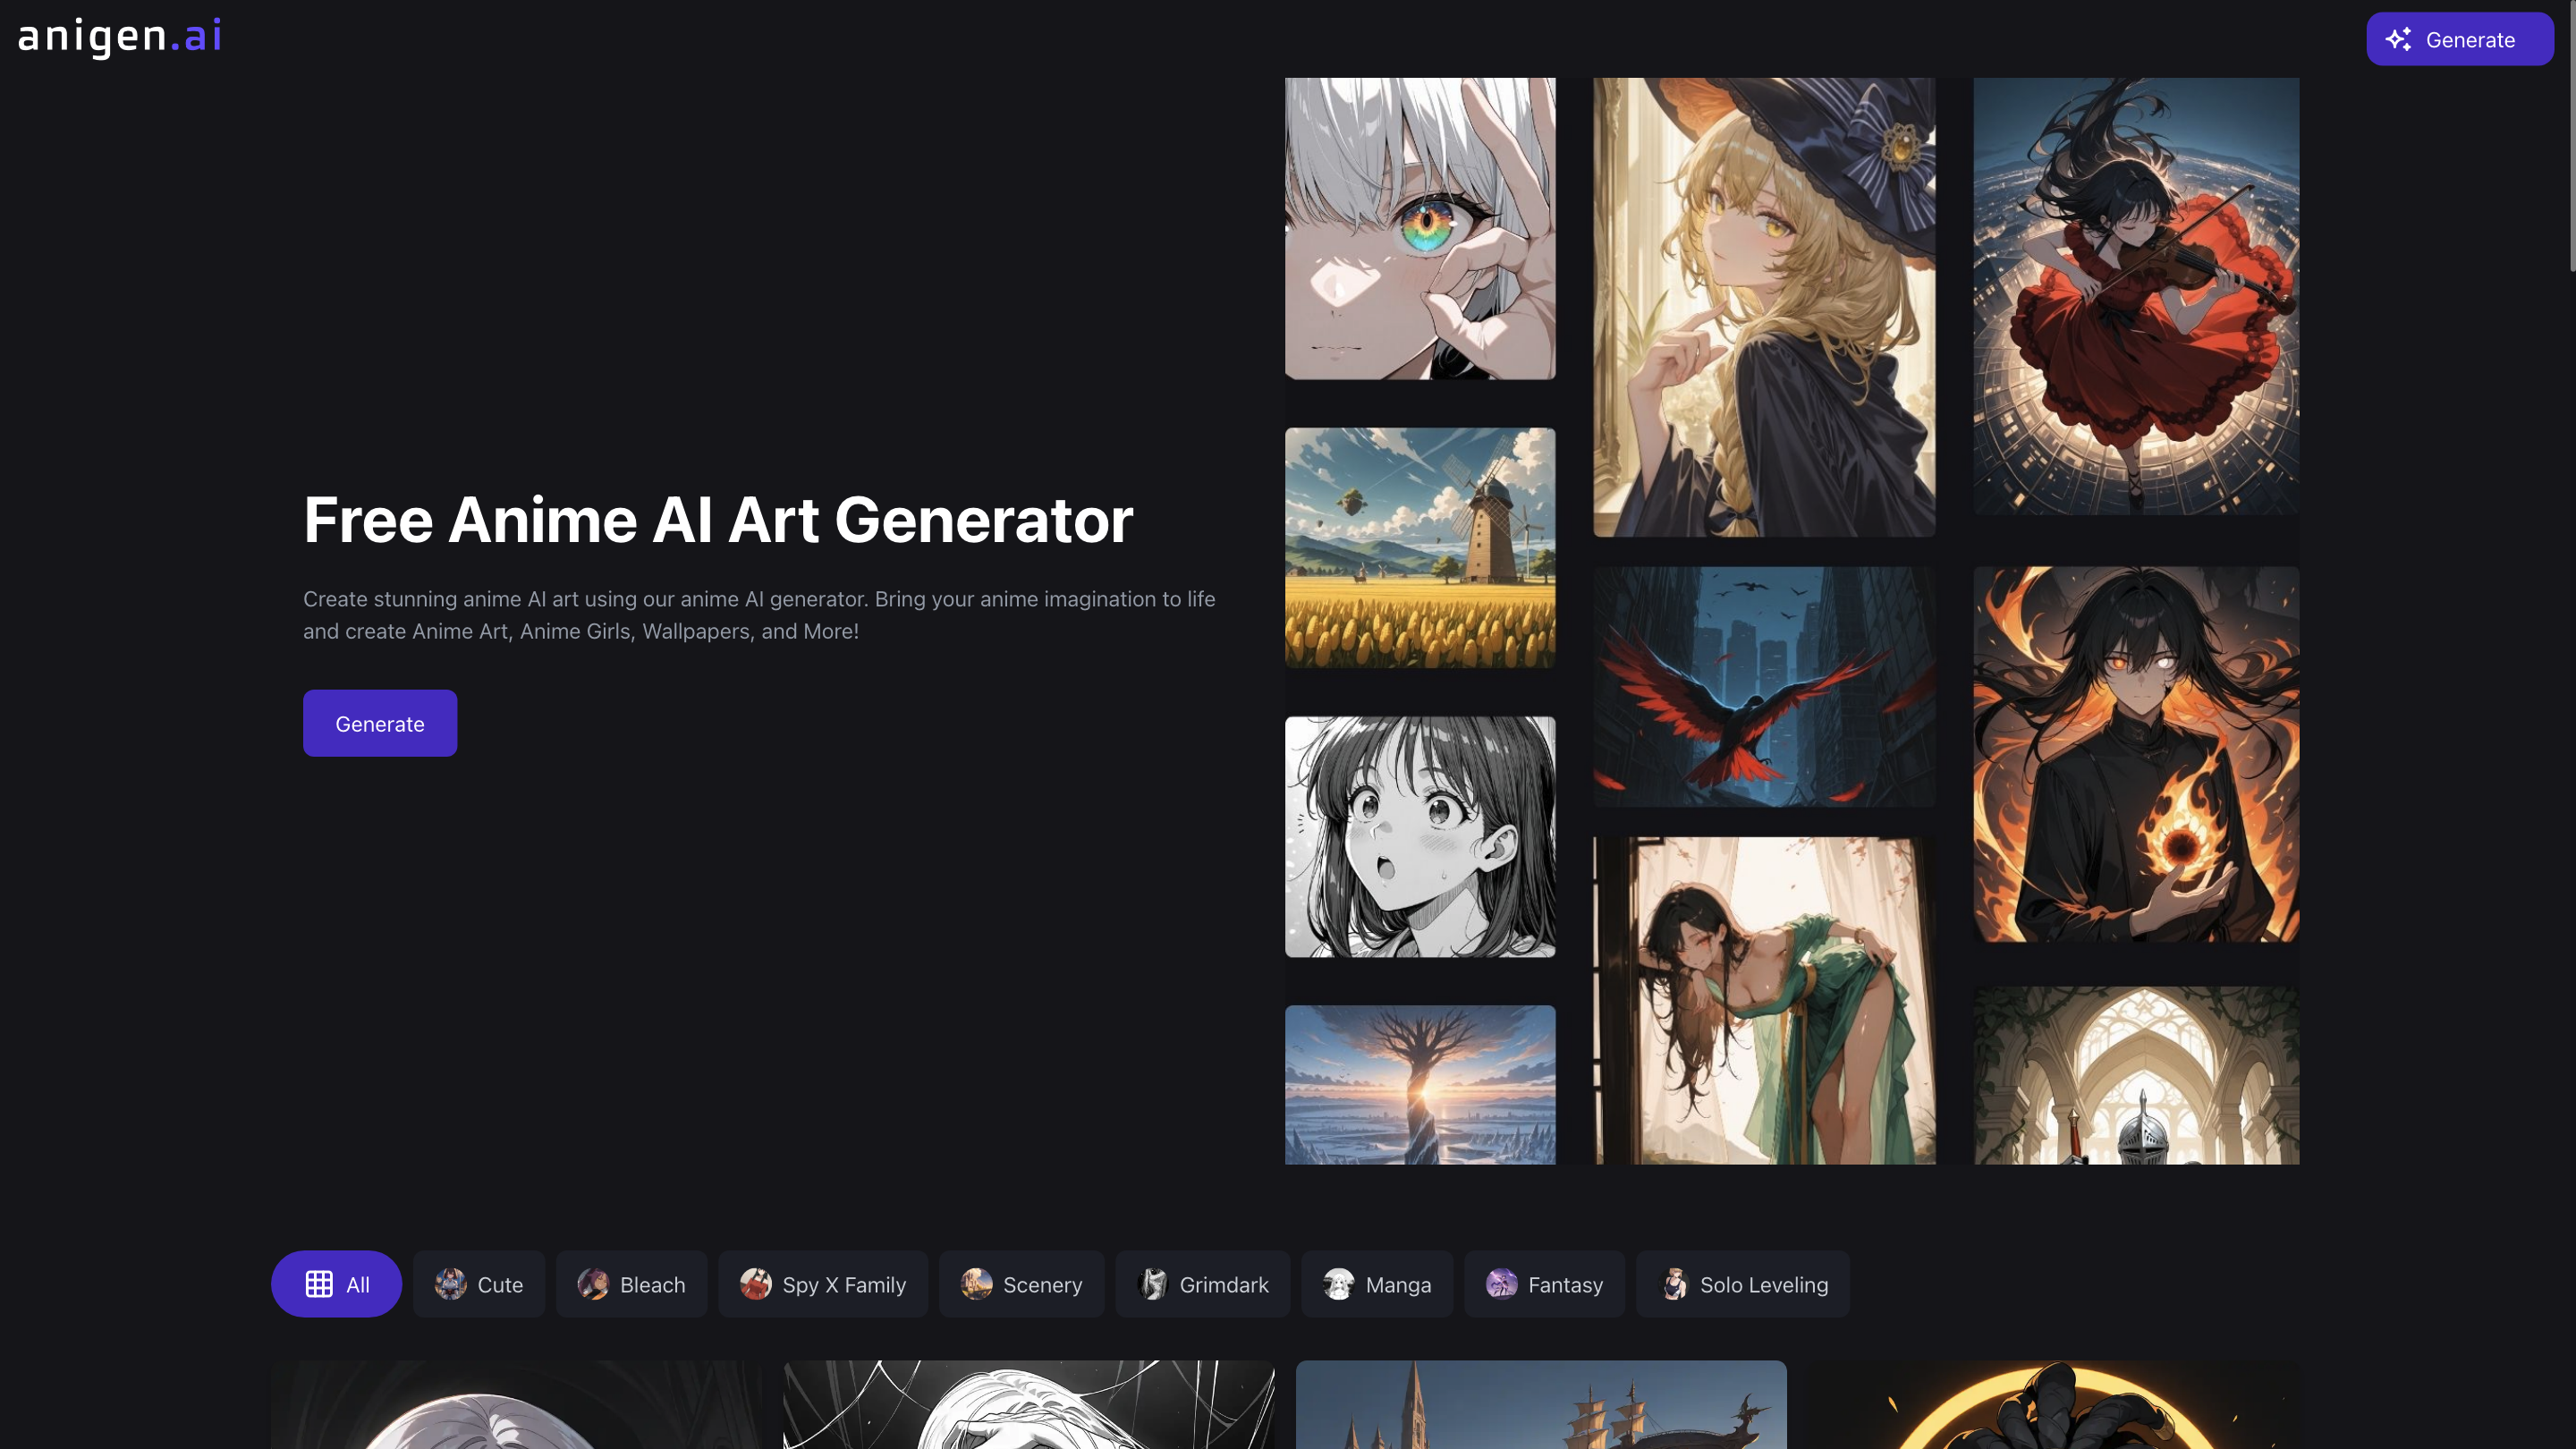Viewport: 2576px width, 1449px height.
Task: Click the Grimdark category avatar icon
Action: pos(1153,1284)
